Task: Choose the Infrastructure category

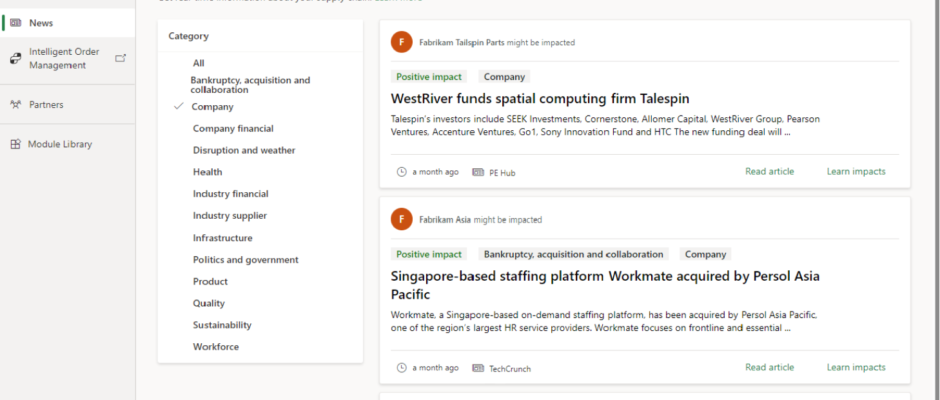Action: (x=222, y=237)
